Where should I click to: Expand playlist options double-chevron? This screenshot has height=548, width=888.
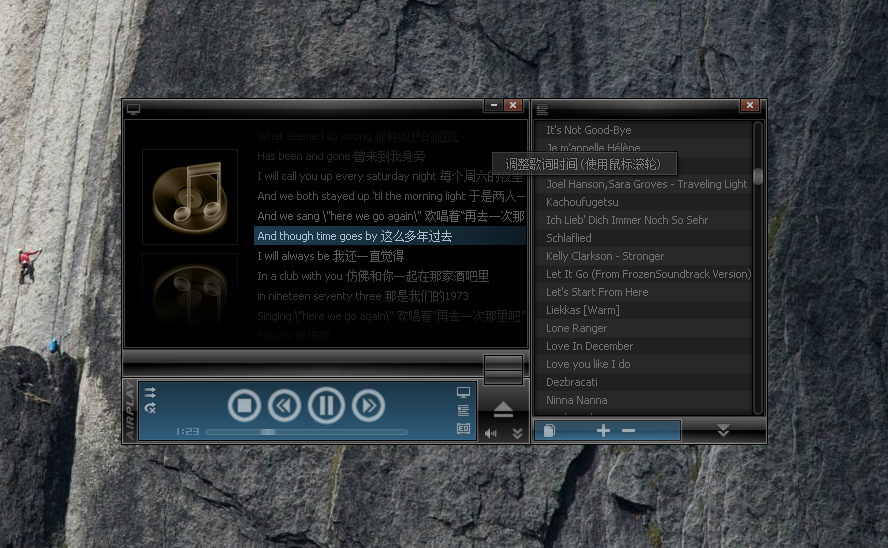pos(723,430)
